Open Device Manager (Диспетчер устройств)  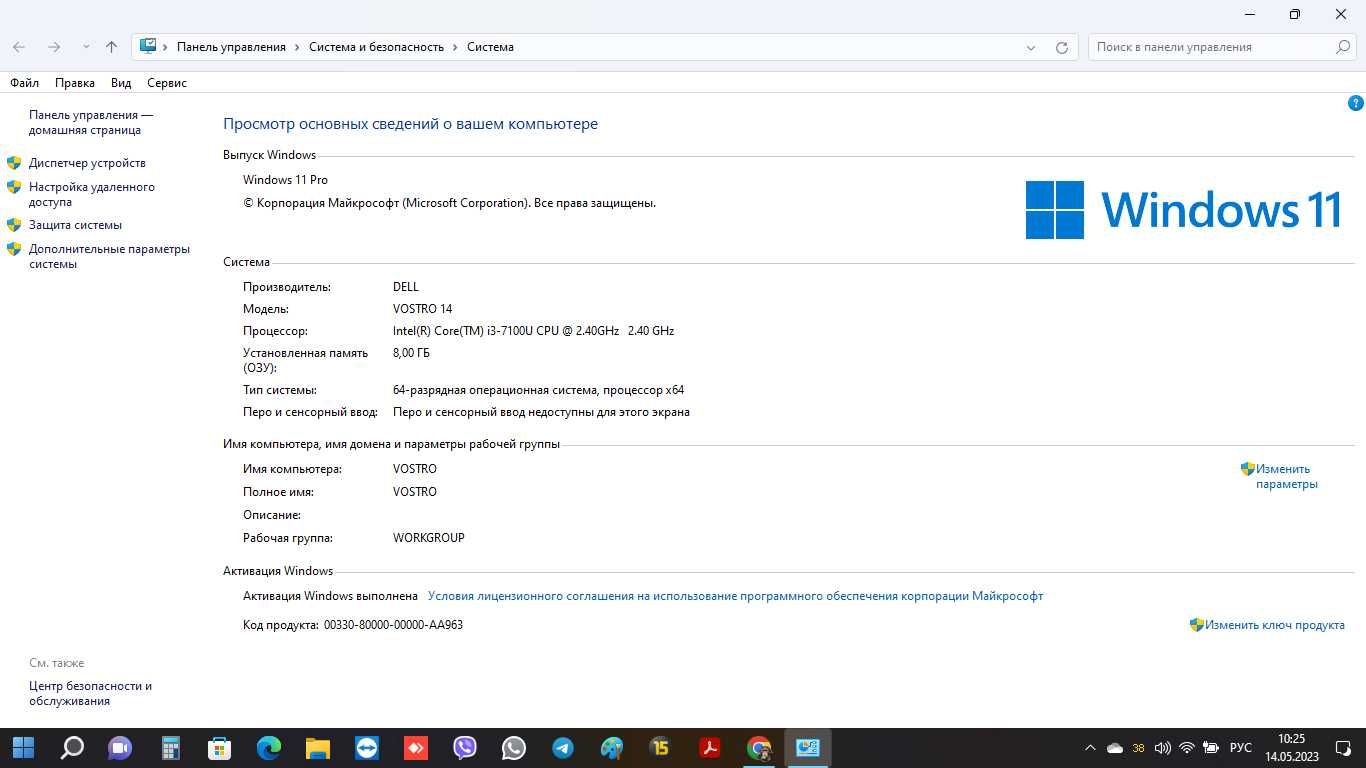pyautogui.click(x=87, y=163)
